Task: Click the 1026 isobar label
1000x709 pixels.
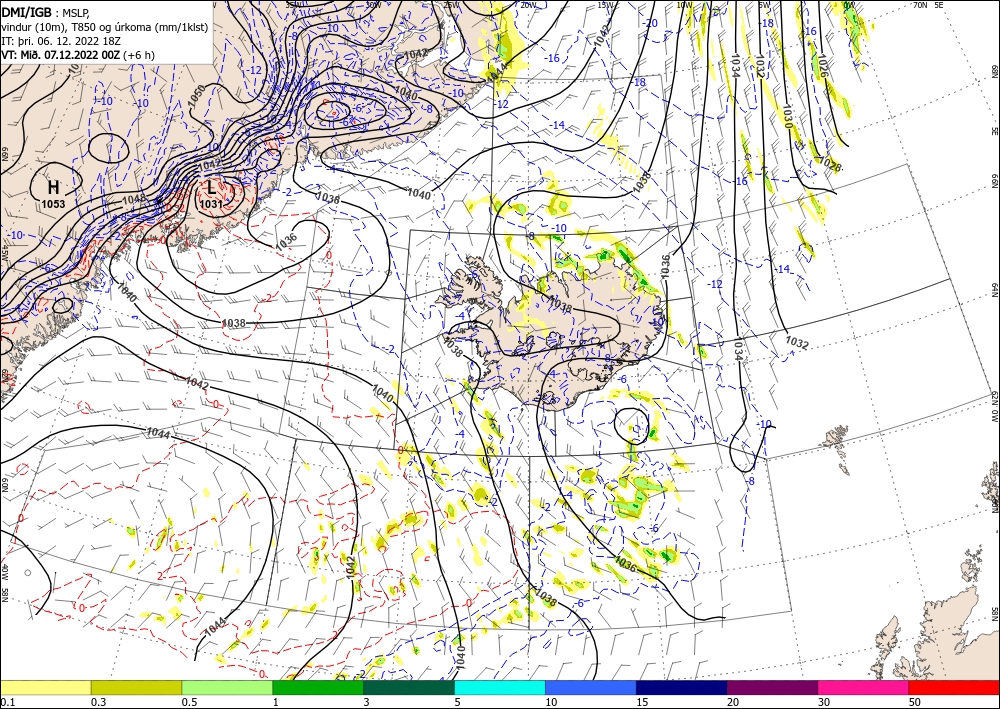Action: [x=822, y=66]
